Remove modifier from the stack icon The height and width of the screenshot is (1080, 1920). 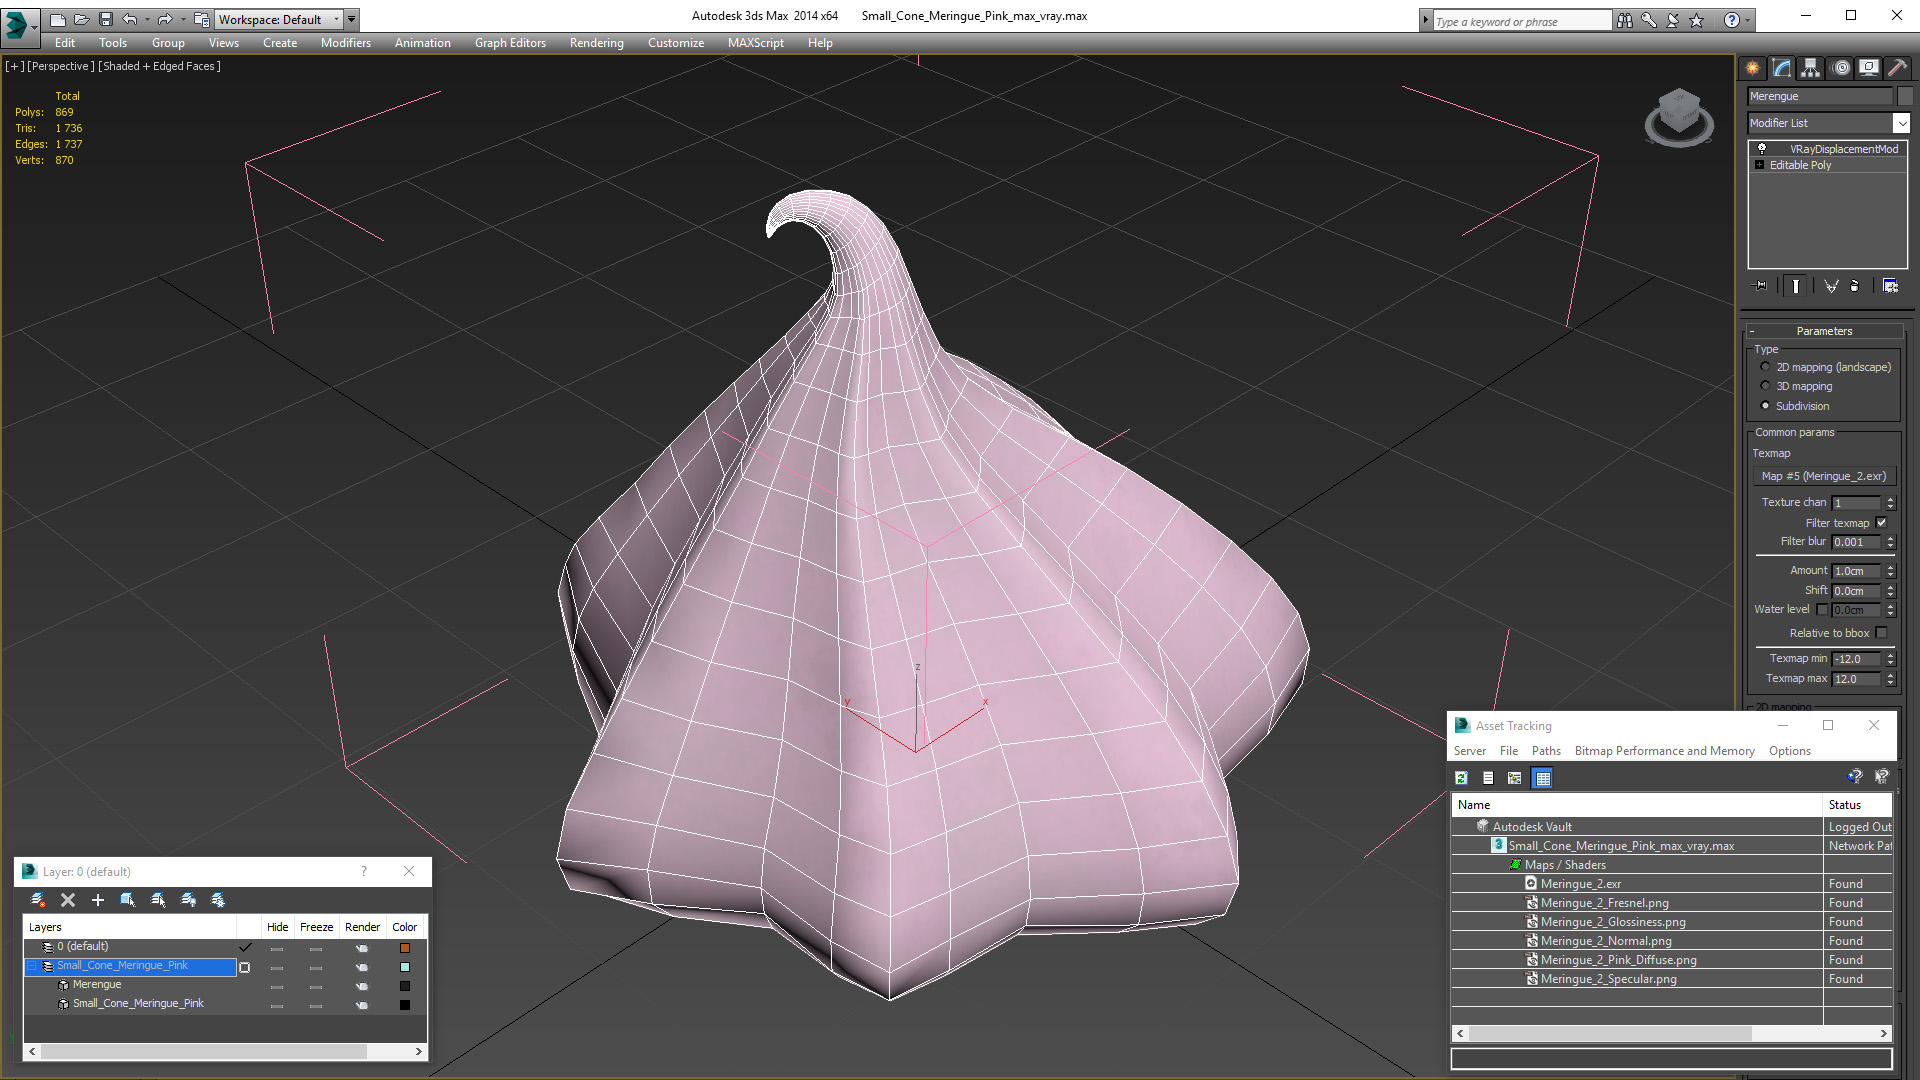point(1855,286)
